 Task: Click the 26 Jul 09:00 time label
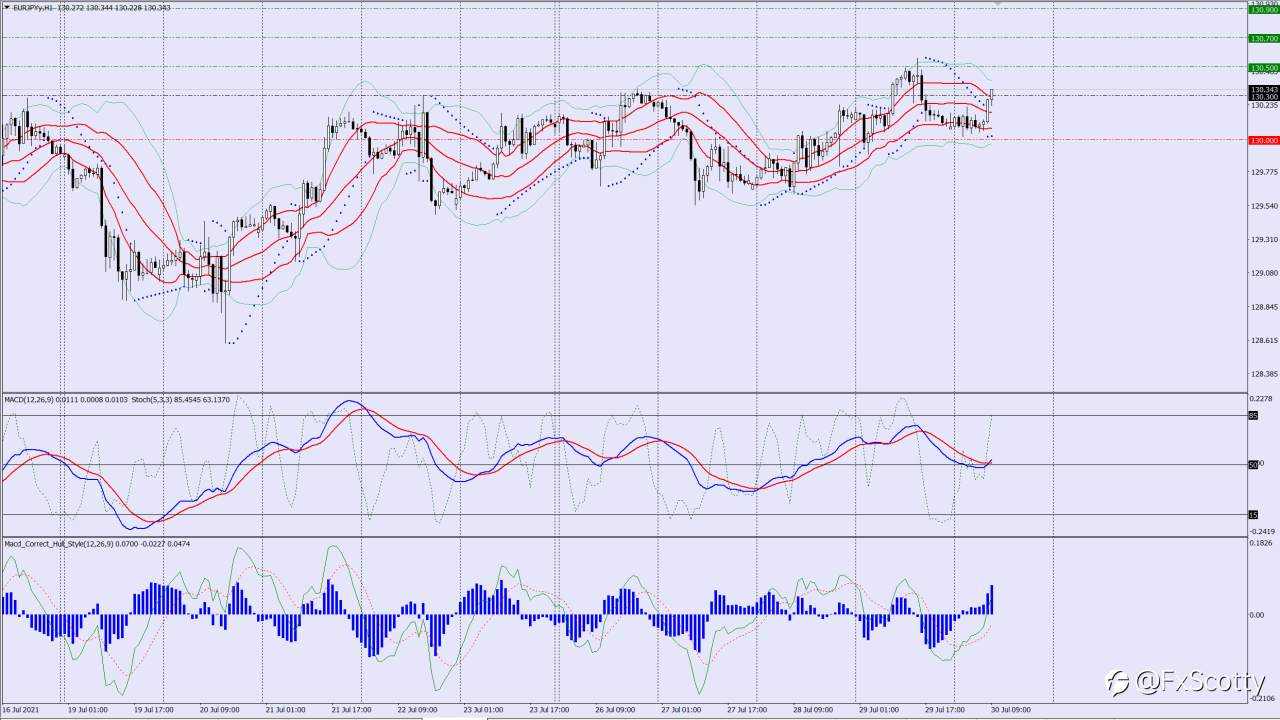point(616,710)
